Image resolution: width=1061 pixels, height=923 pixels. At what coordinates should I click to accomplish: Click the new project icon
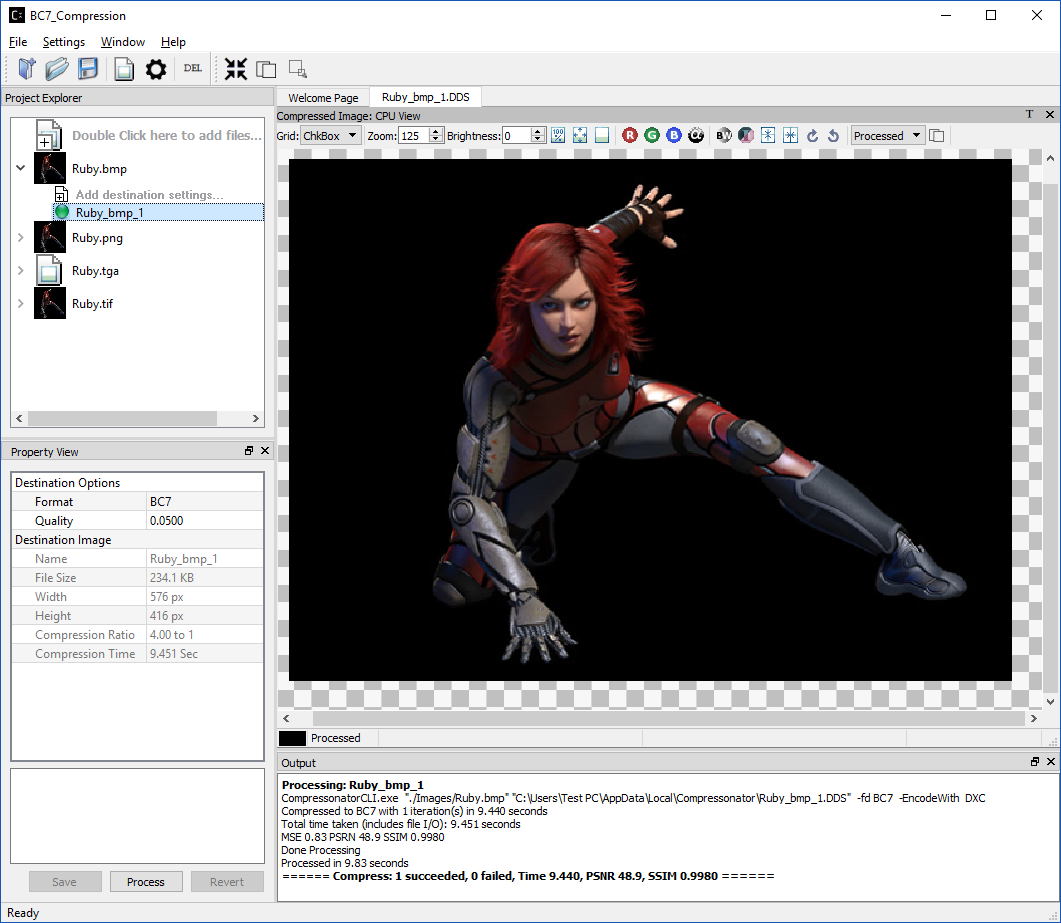26,69
